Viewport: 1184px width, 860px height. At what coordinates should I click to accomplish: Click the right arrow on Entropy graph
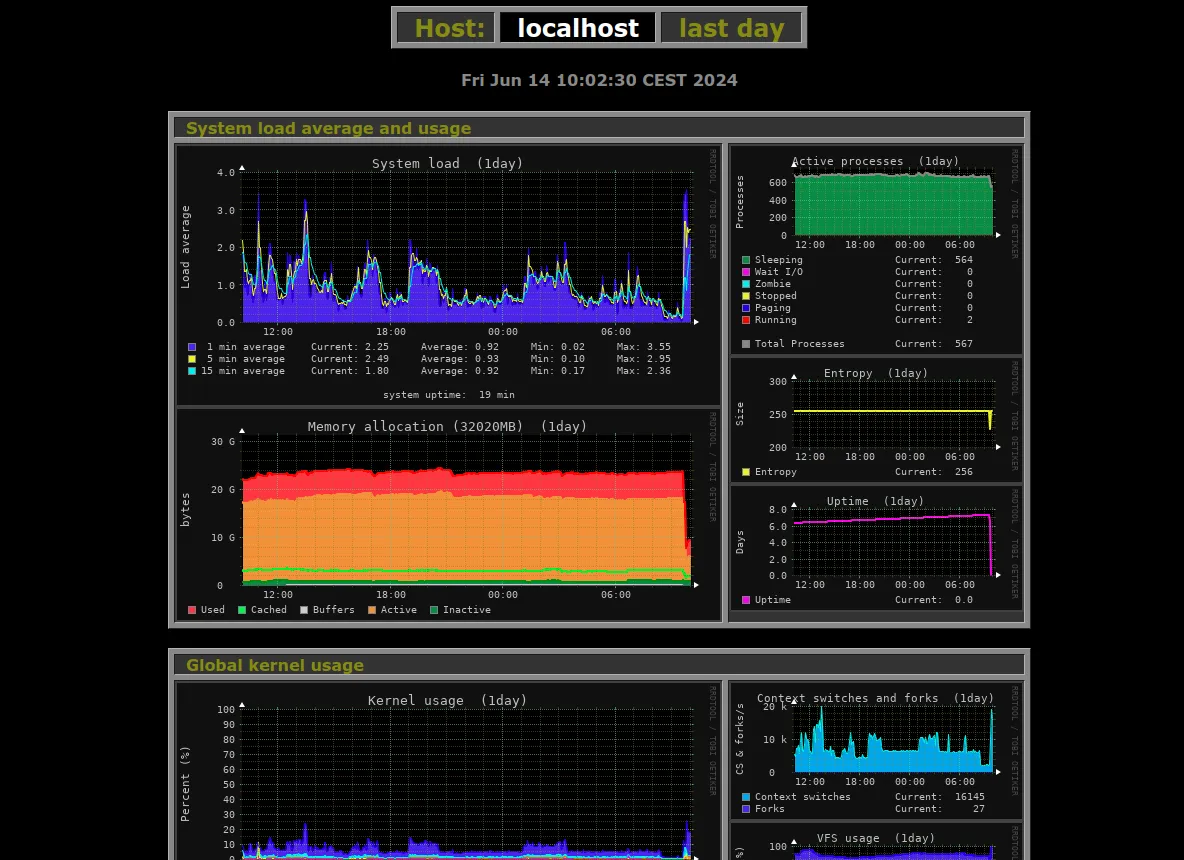[x=997, y=447]
